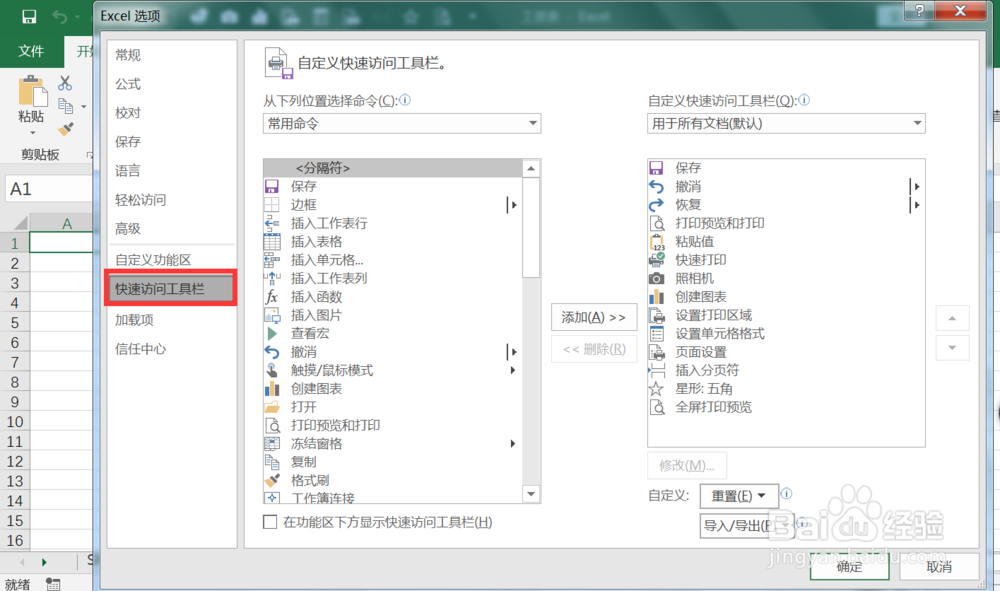
Task: Click 确定 to confirm options
Action: (x=849, y=566)
